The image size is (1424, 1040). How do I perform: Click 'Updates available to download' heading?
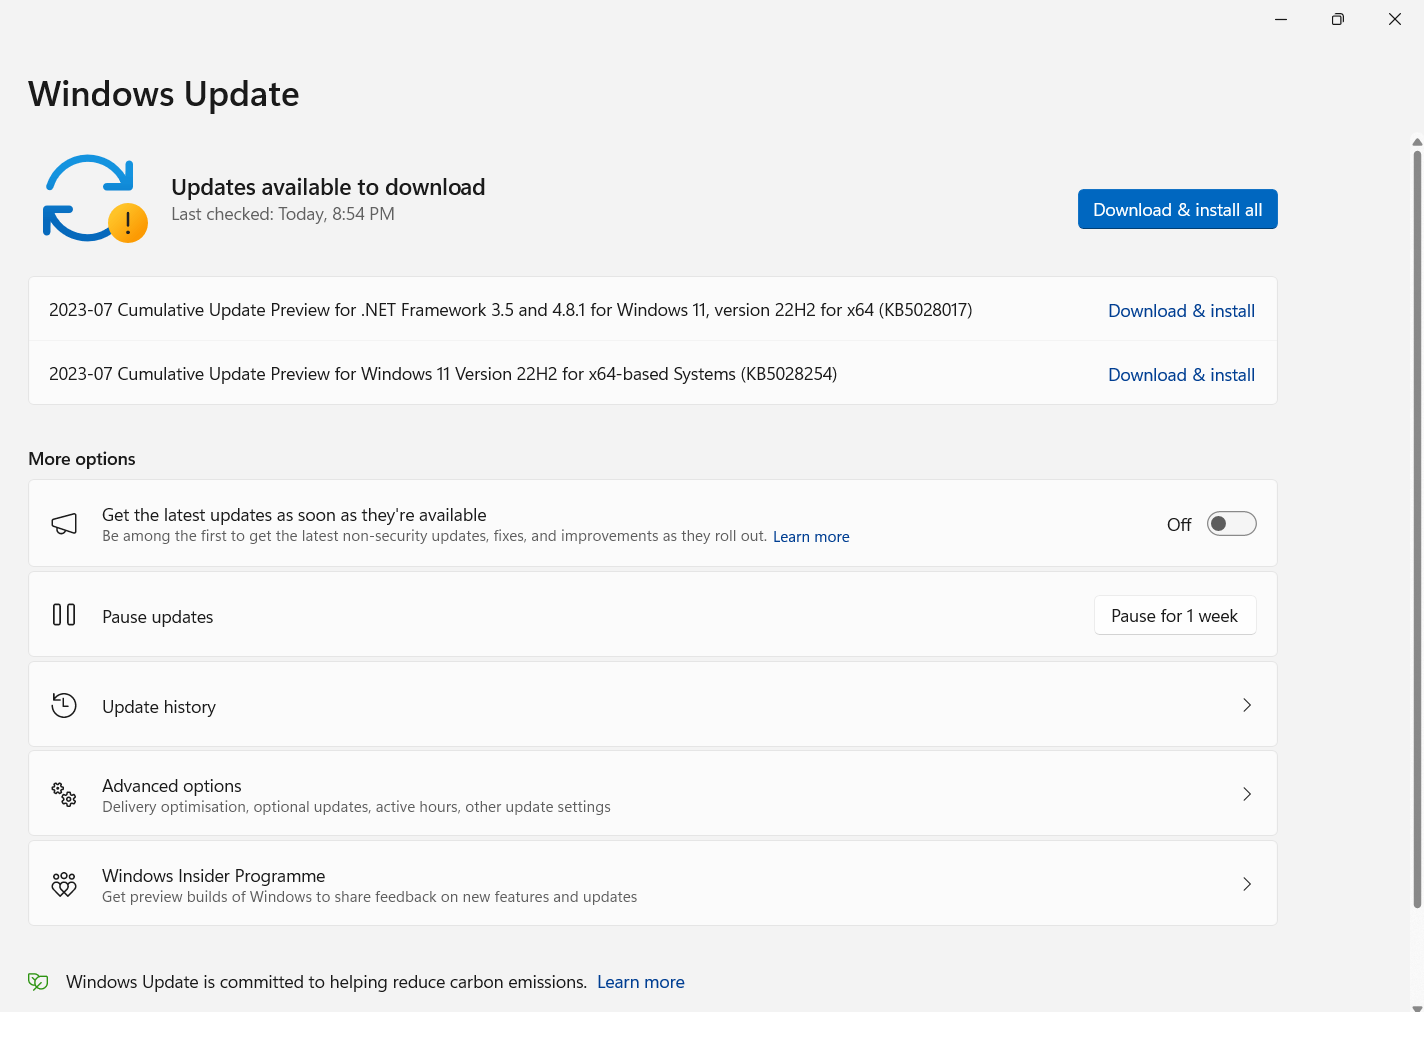pos(328,187)
